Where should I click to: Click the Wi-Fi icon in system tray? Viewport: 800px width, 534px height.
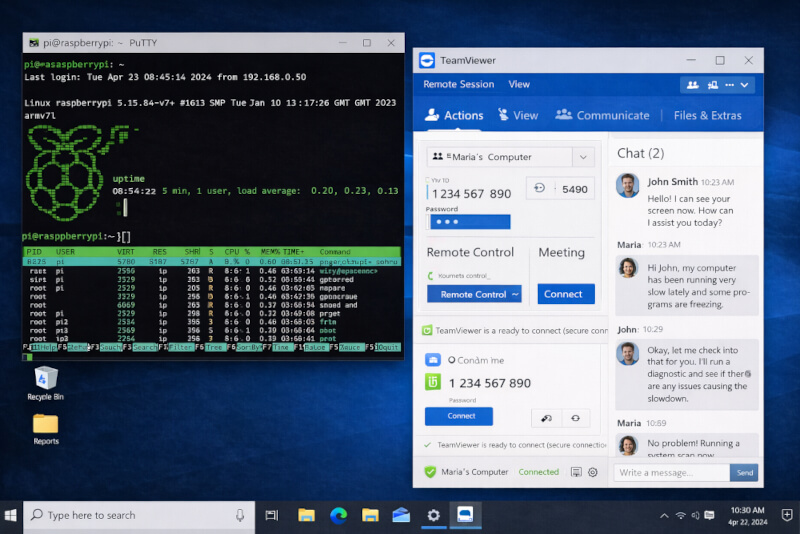point(680,516)
